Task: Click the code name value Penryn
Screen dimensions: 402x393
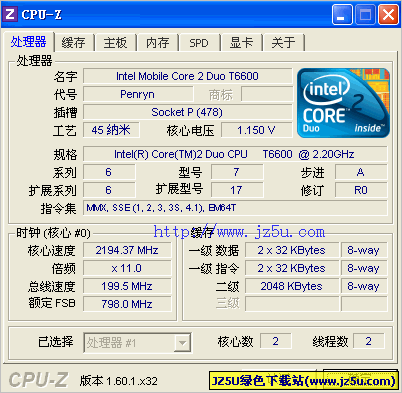Action: tap(138, 94)
